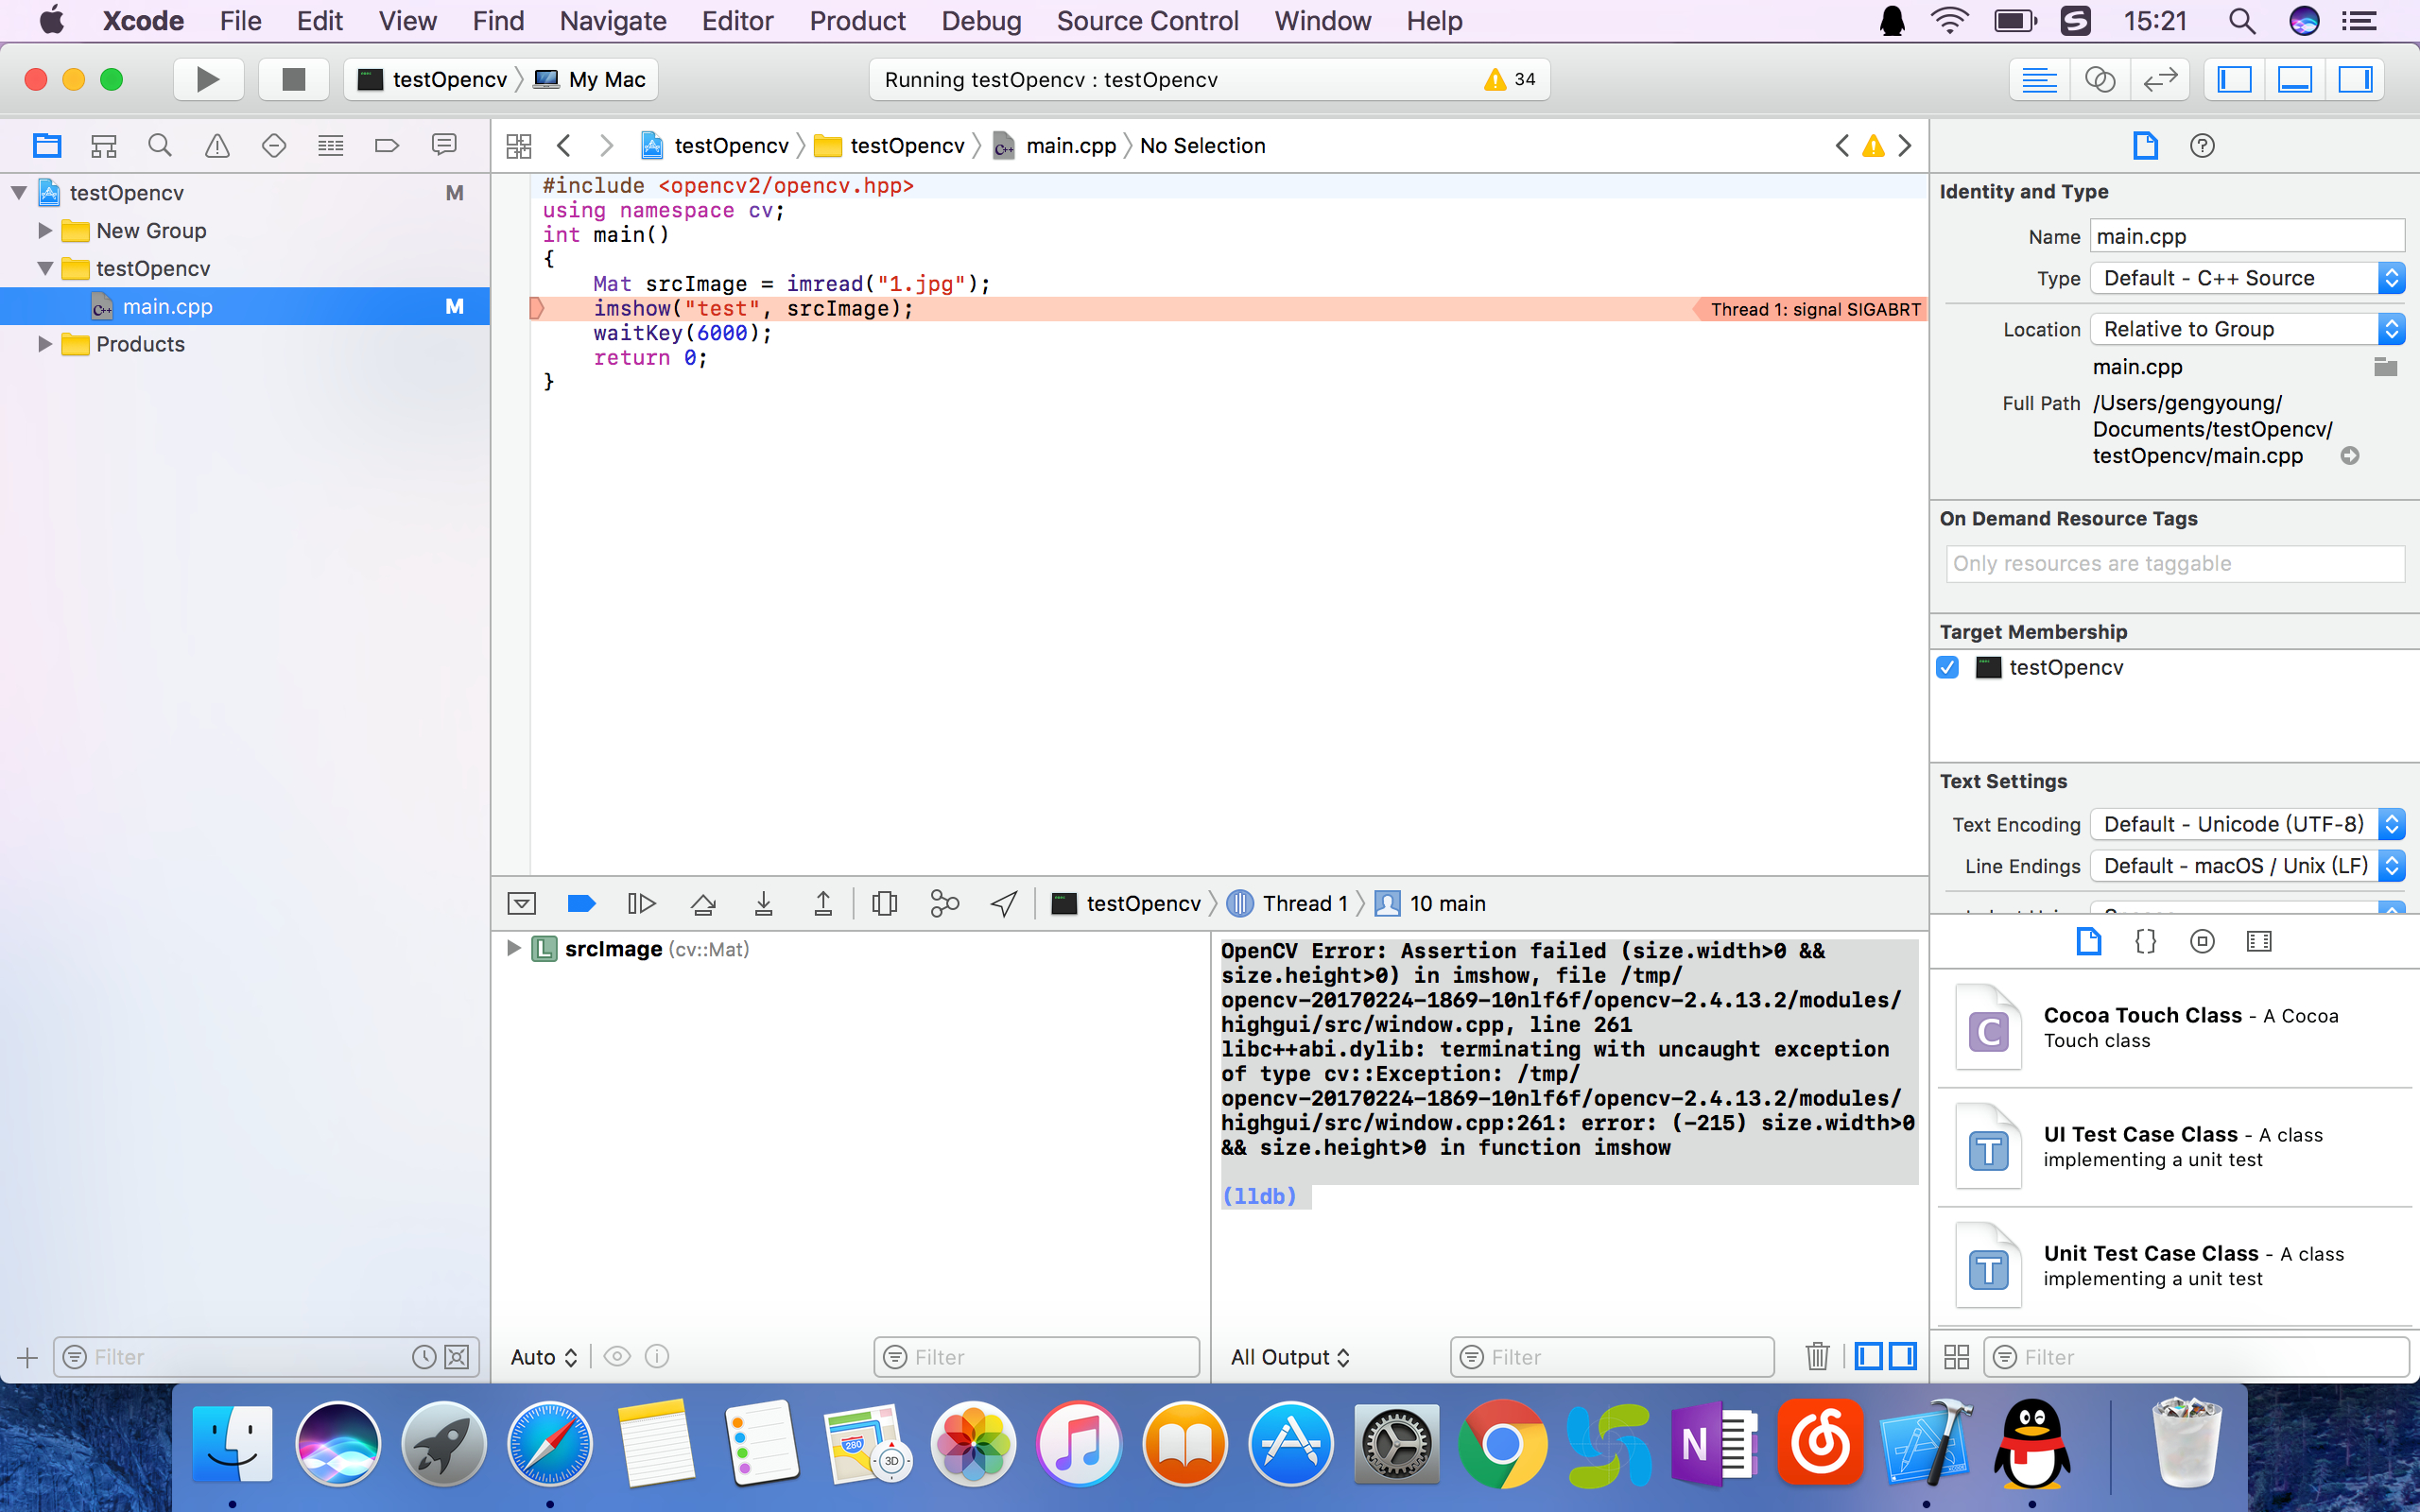Open the Source Control menu
The height and width of the screenshot is (1512, 2420).
[1147, 21]
